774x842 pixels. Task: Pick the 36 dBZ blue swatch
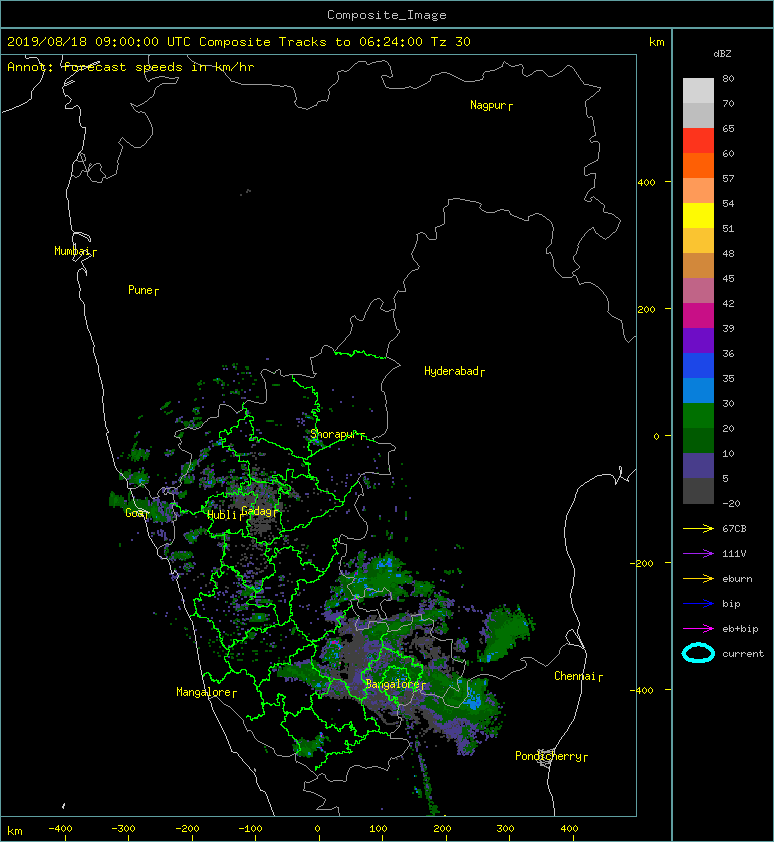coord(698,365)
